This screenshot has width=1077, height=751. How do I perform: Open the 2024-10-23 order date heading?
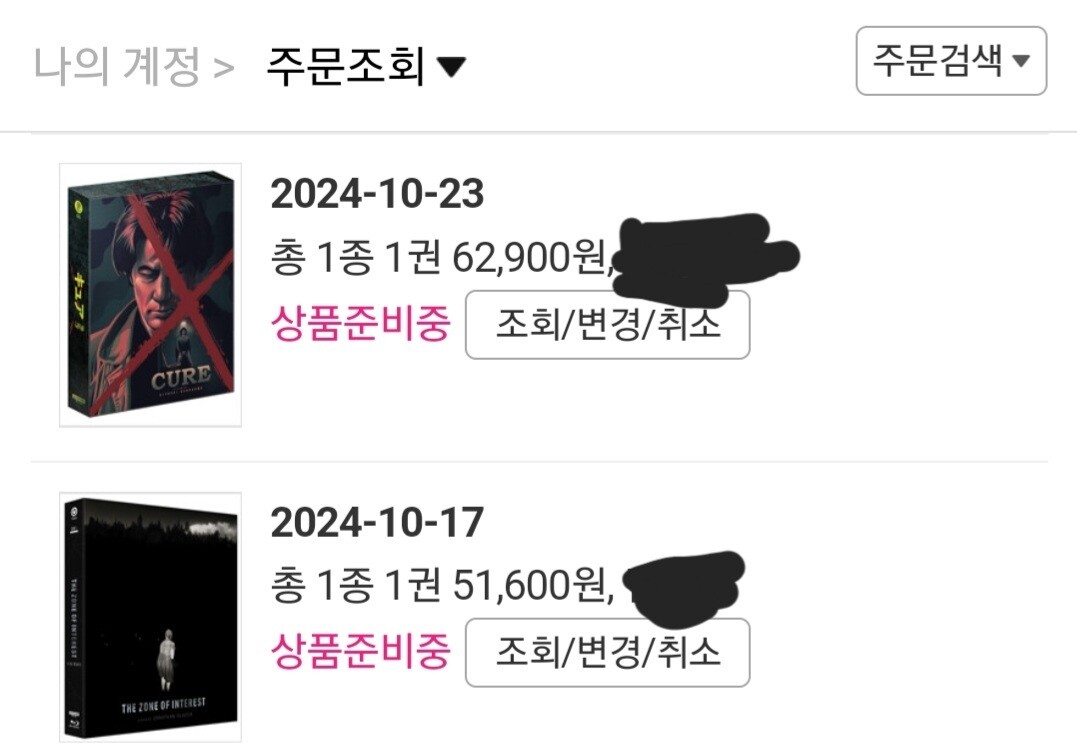377,194
